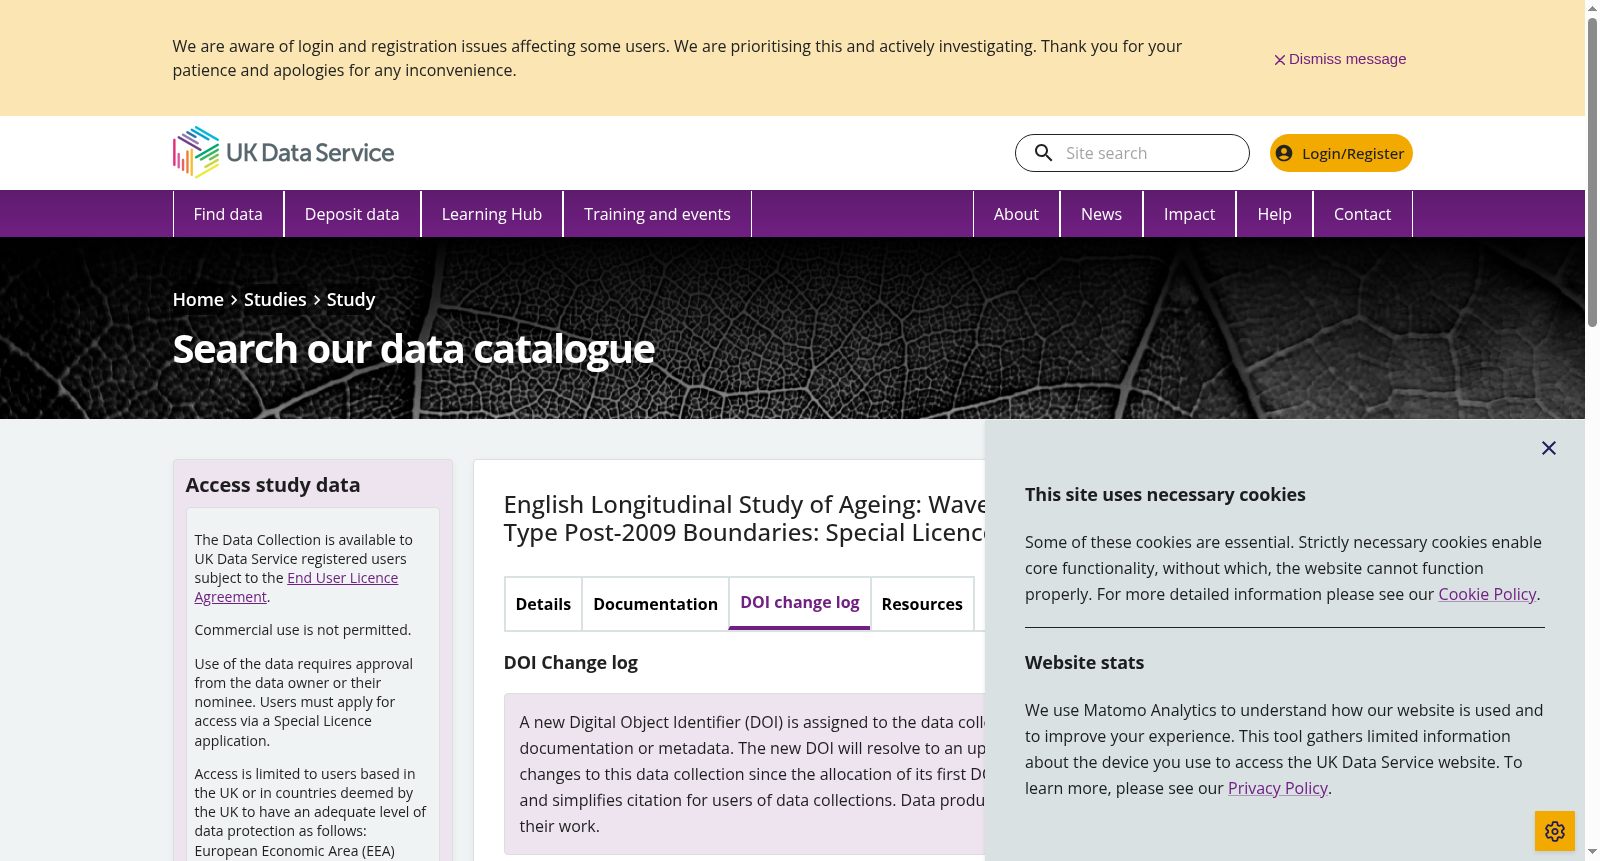The image size is (1600, 861).
Task: Open the Impact menu item
Action: point(1189,214)
